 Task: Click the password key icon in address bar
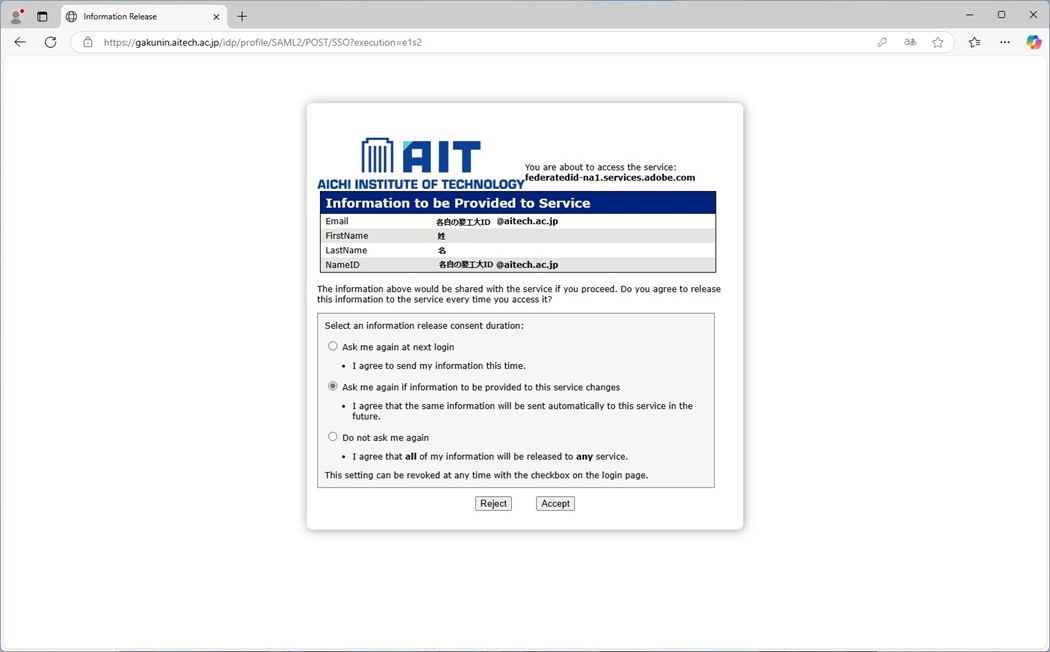tap(882, 42)
